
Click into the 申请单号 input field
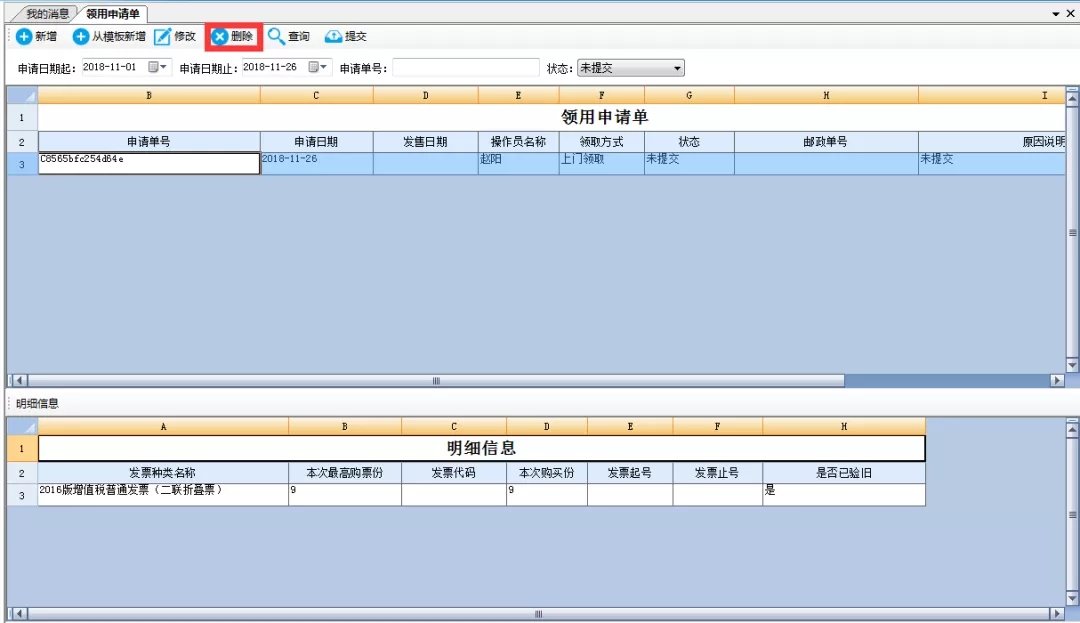(465, 68)
